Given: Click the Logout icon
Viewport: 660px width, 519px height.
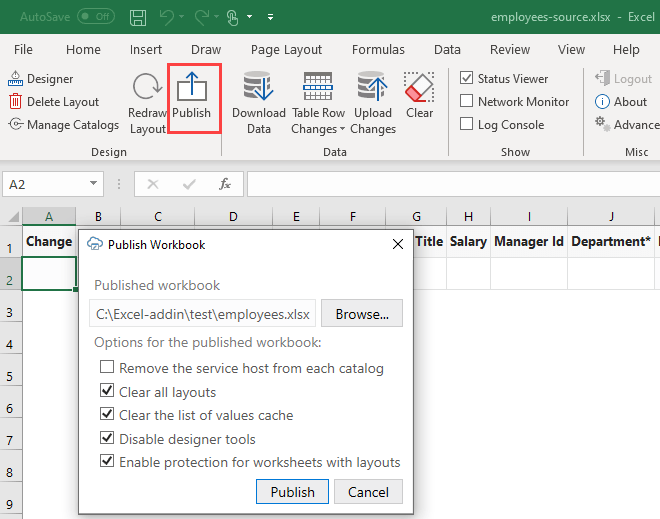Looking at the screenshot, I should click(602, 78).
